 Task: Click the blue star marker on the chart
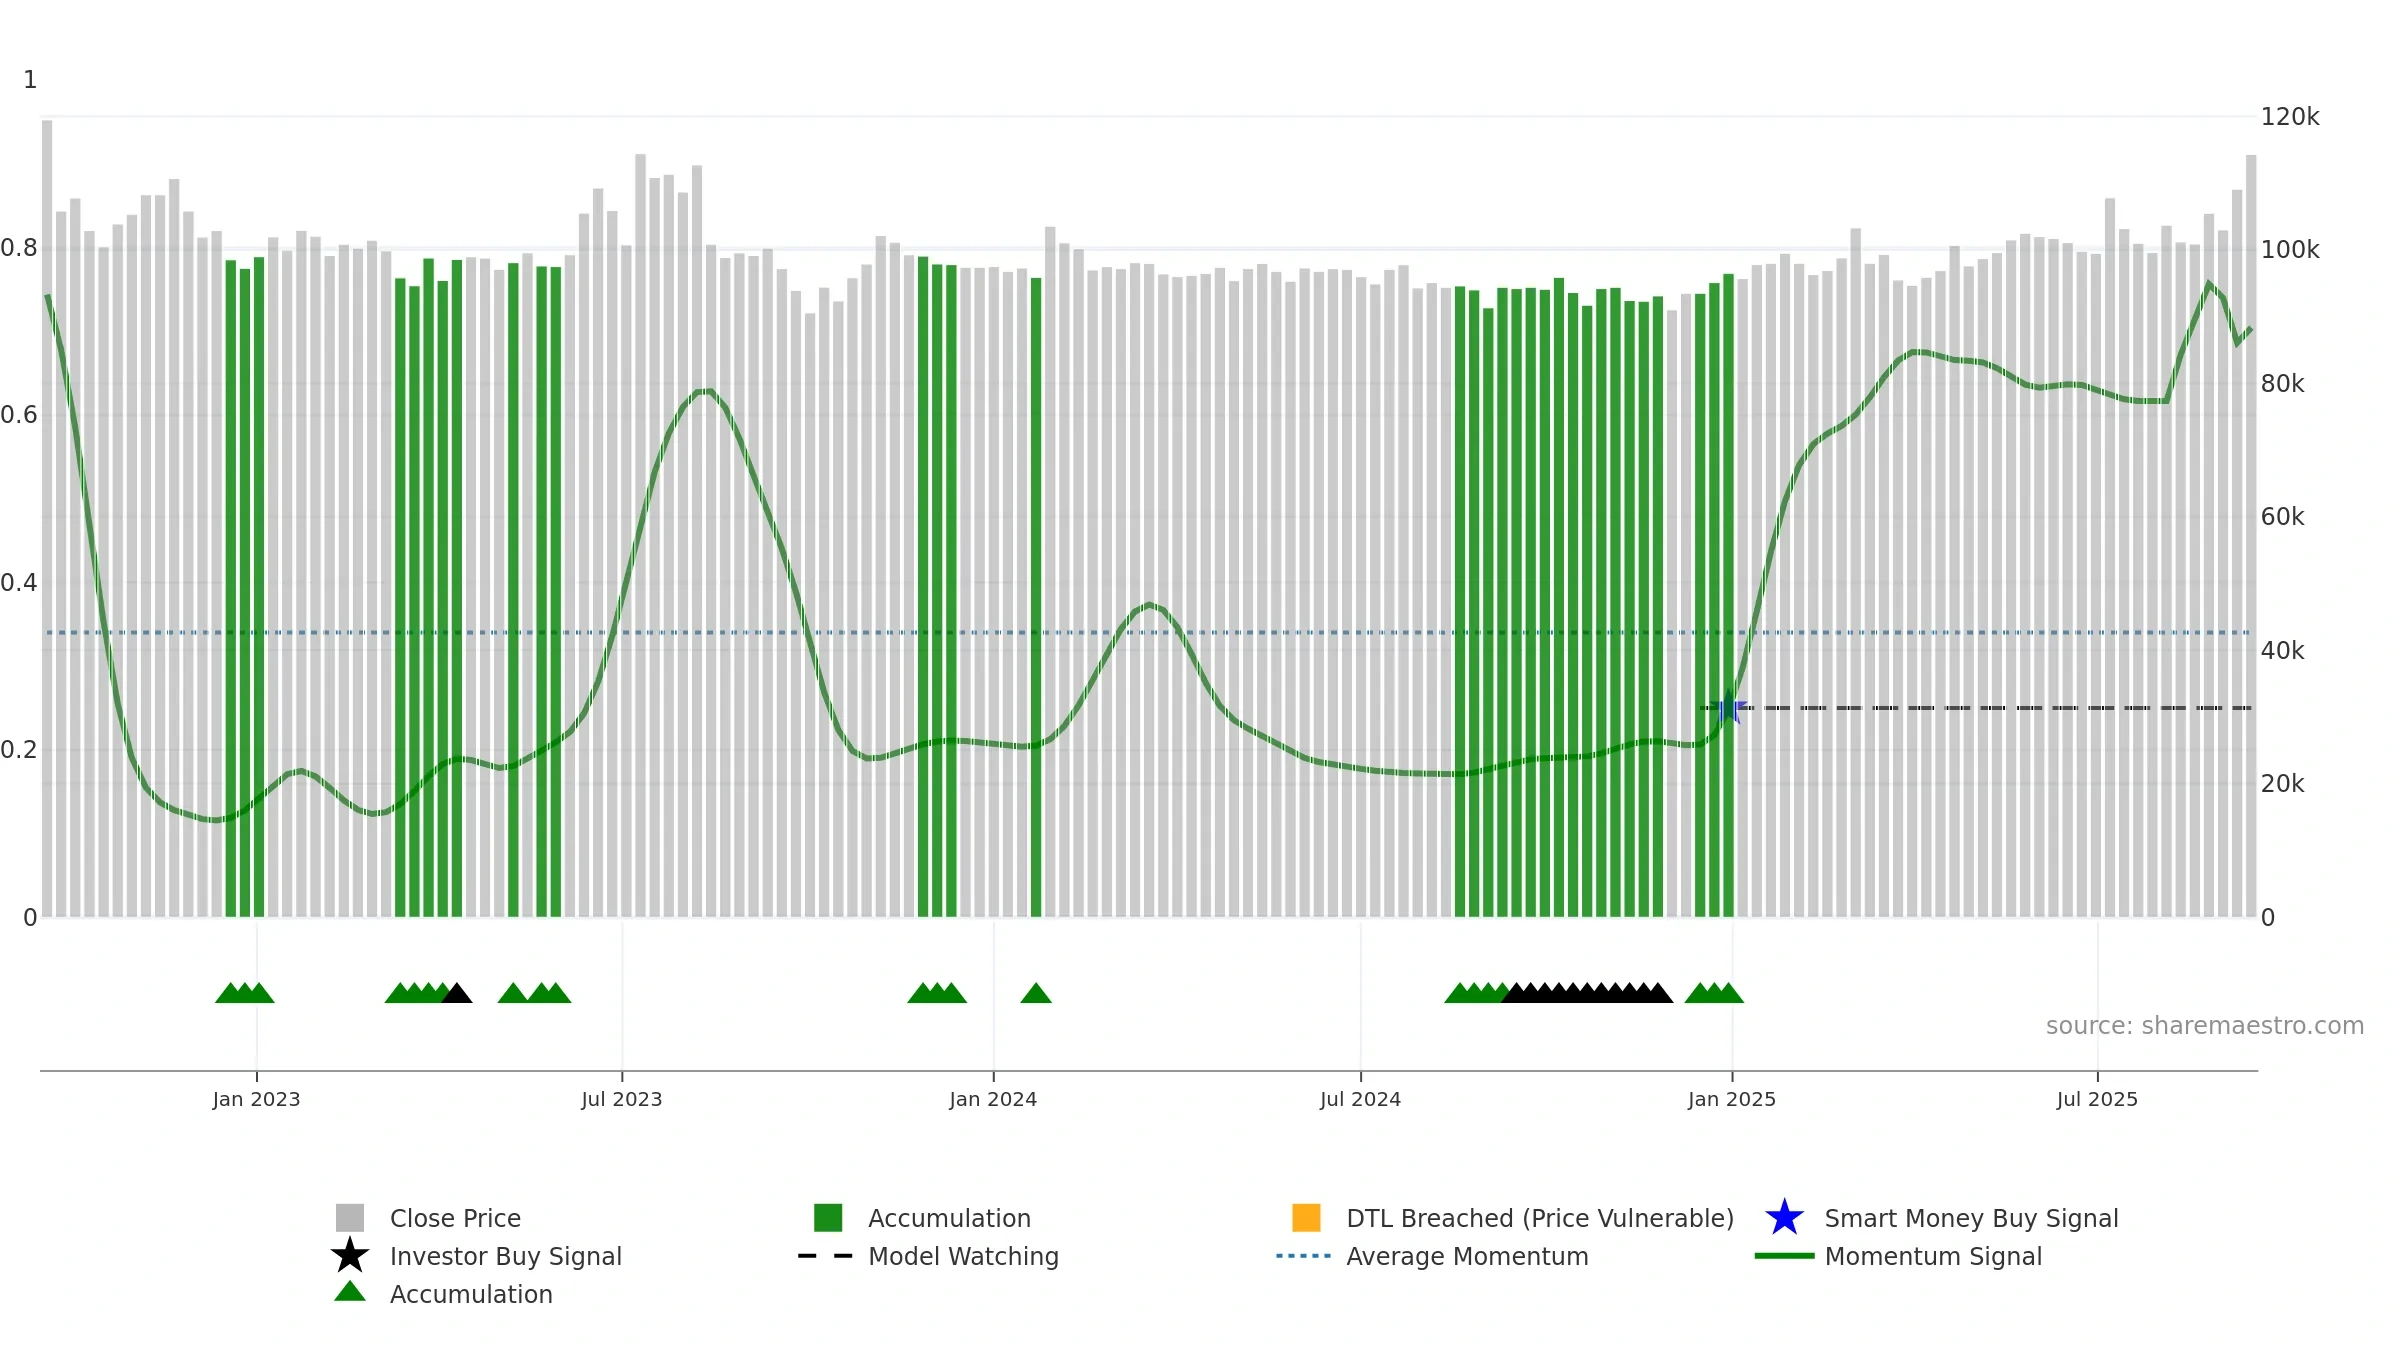coord(1729,708)
